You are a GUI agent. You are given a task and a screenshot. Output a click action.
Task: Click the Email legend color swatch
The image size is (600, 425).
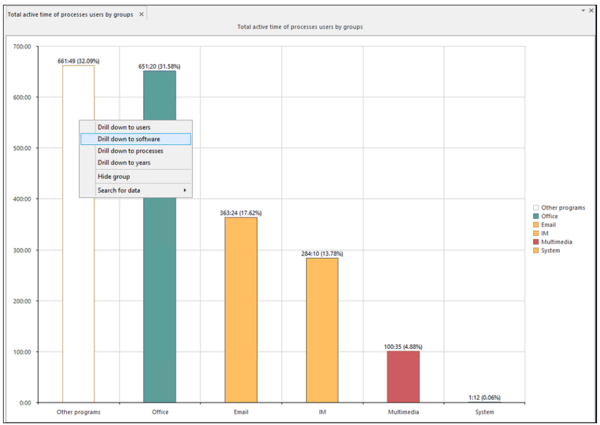click(536, 225)
